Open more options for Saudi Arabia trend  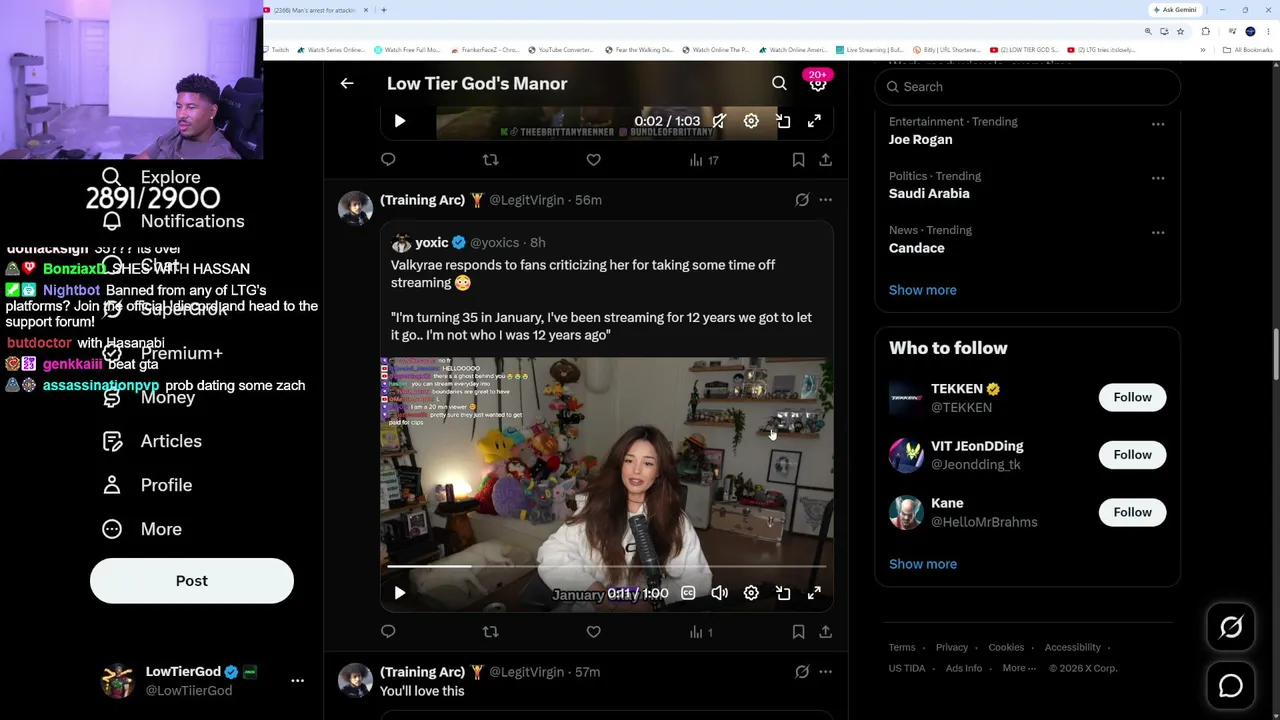(x=1158, y=178)
